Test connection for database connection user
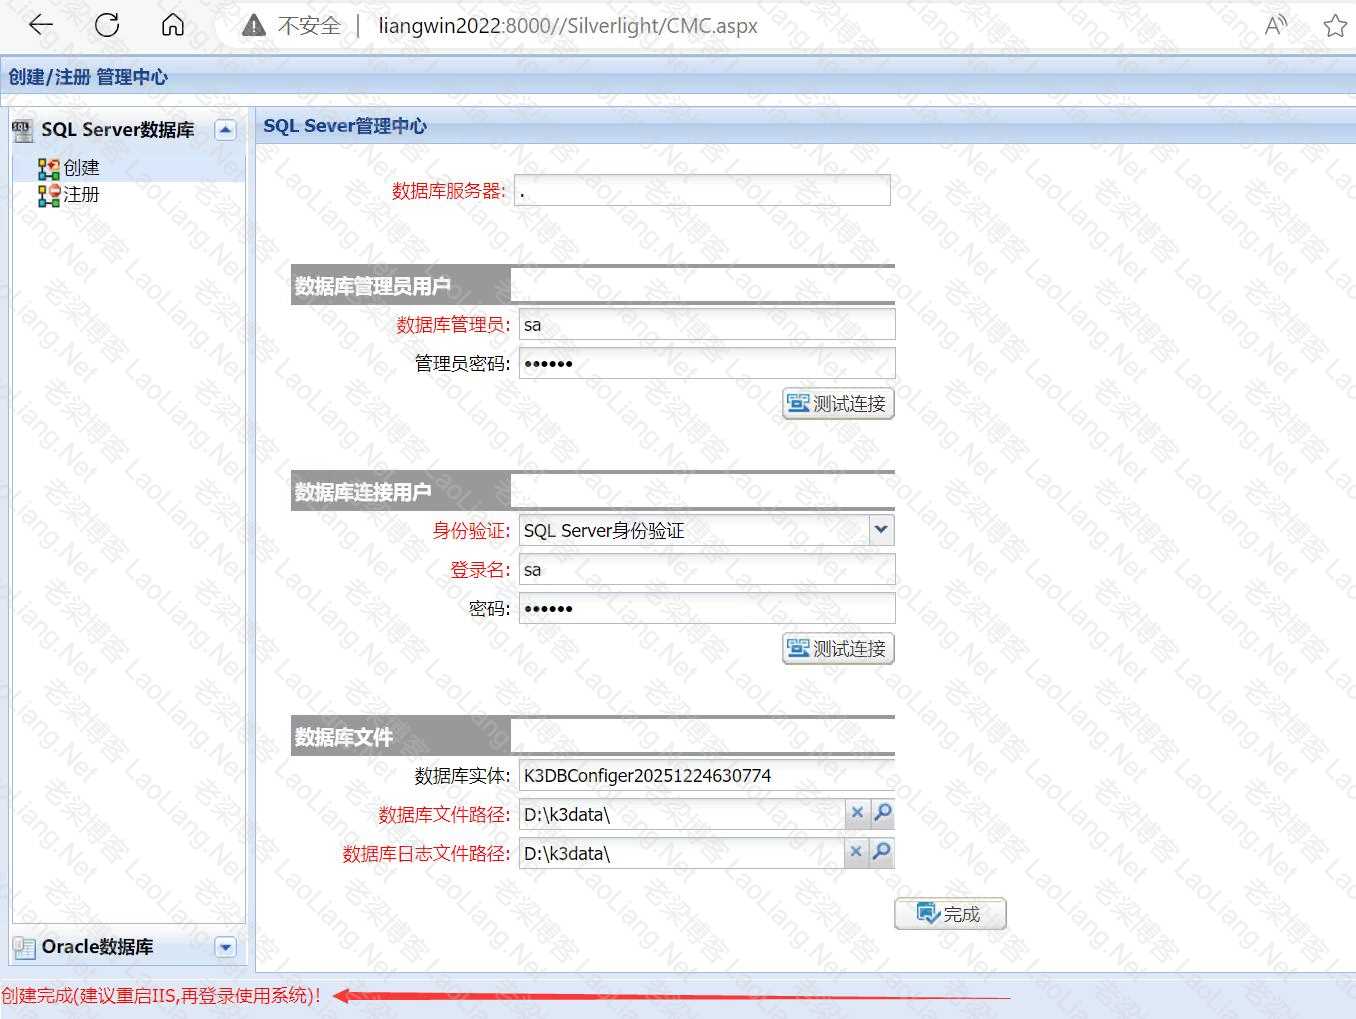1356x1019 pixels. click(838, 649)
